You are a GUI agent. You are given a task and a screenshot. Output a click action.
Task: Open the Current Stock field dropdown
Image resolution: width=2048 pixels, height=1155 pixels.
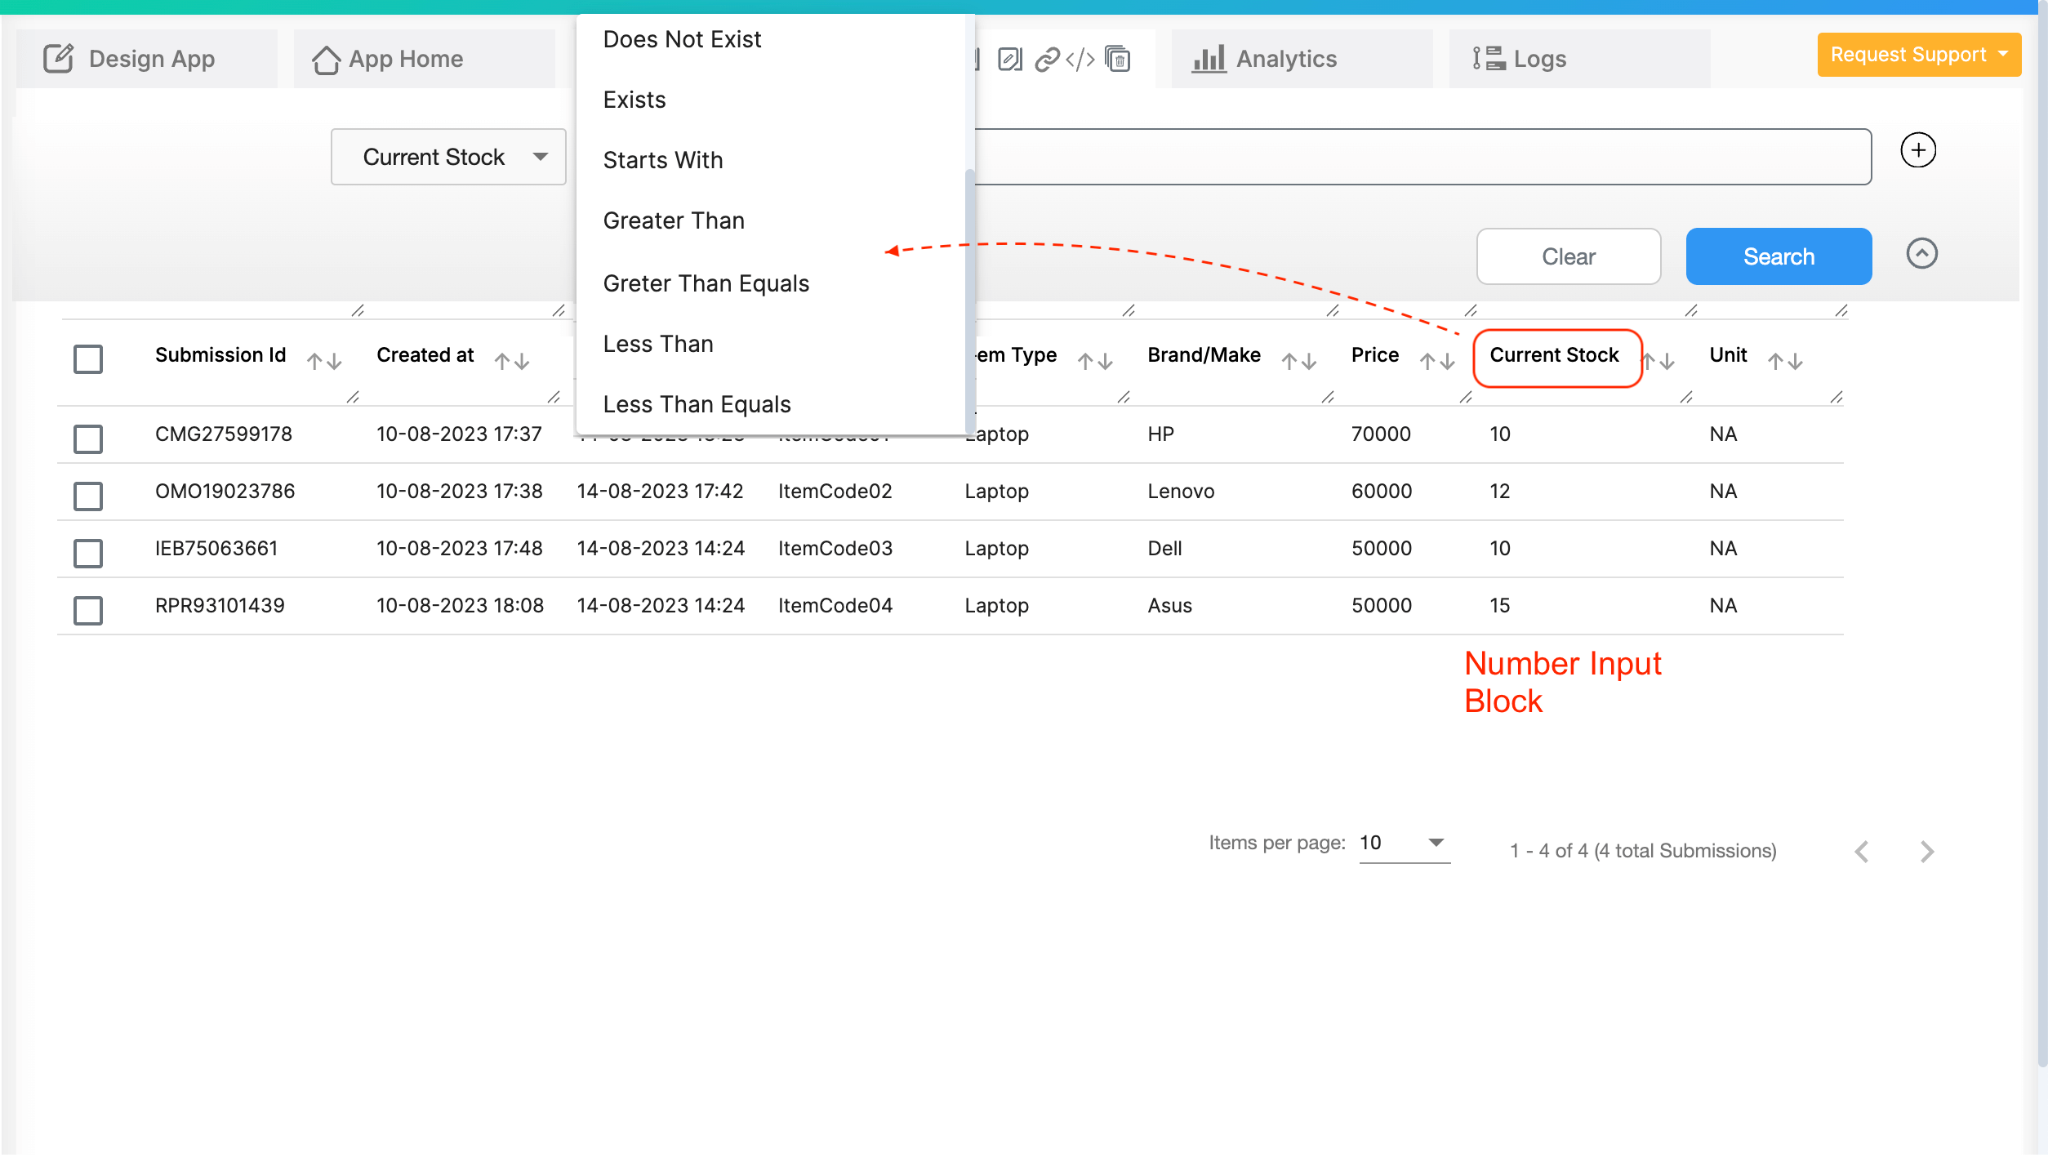coord(449,157)
